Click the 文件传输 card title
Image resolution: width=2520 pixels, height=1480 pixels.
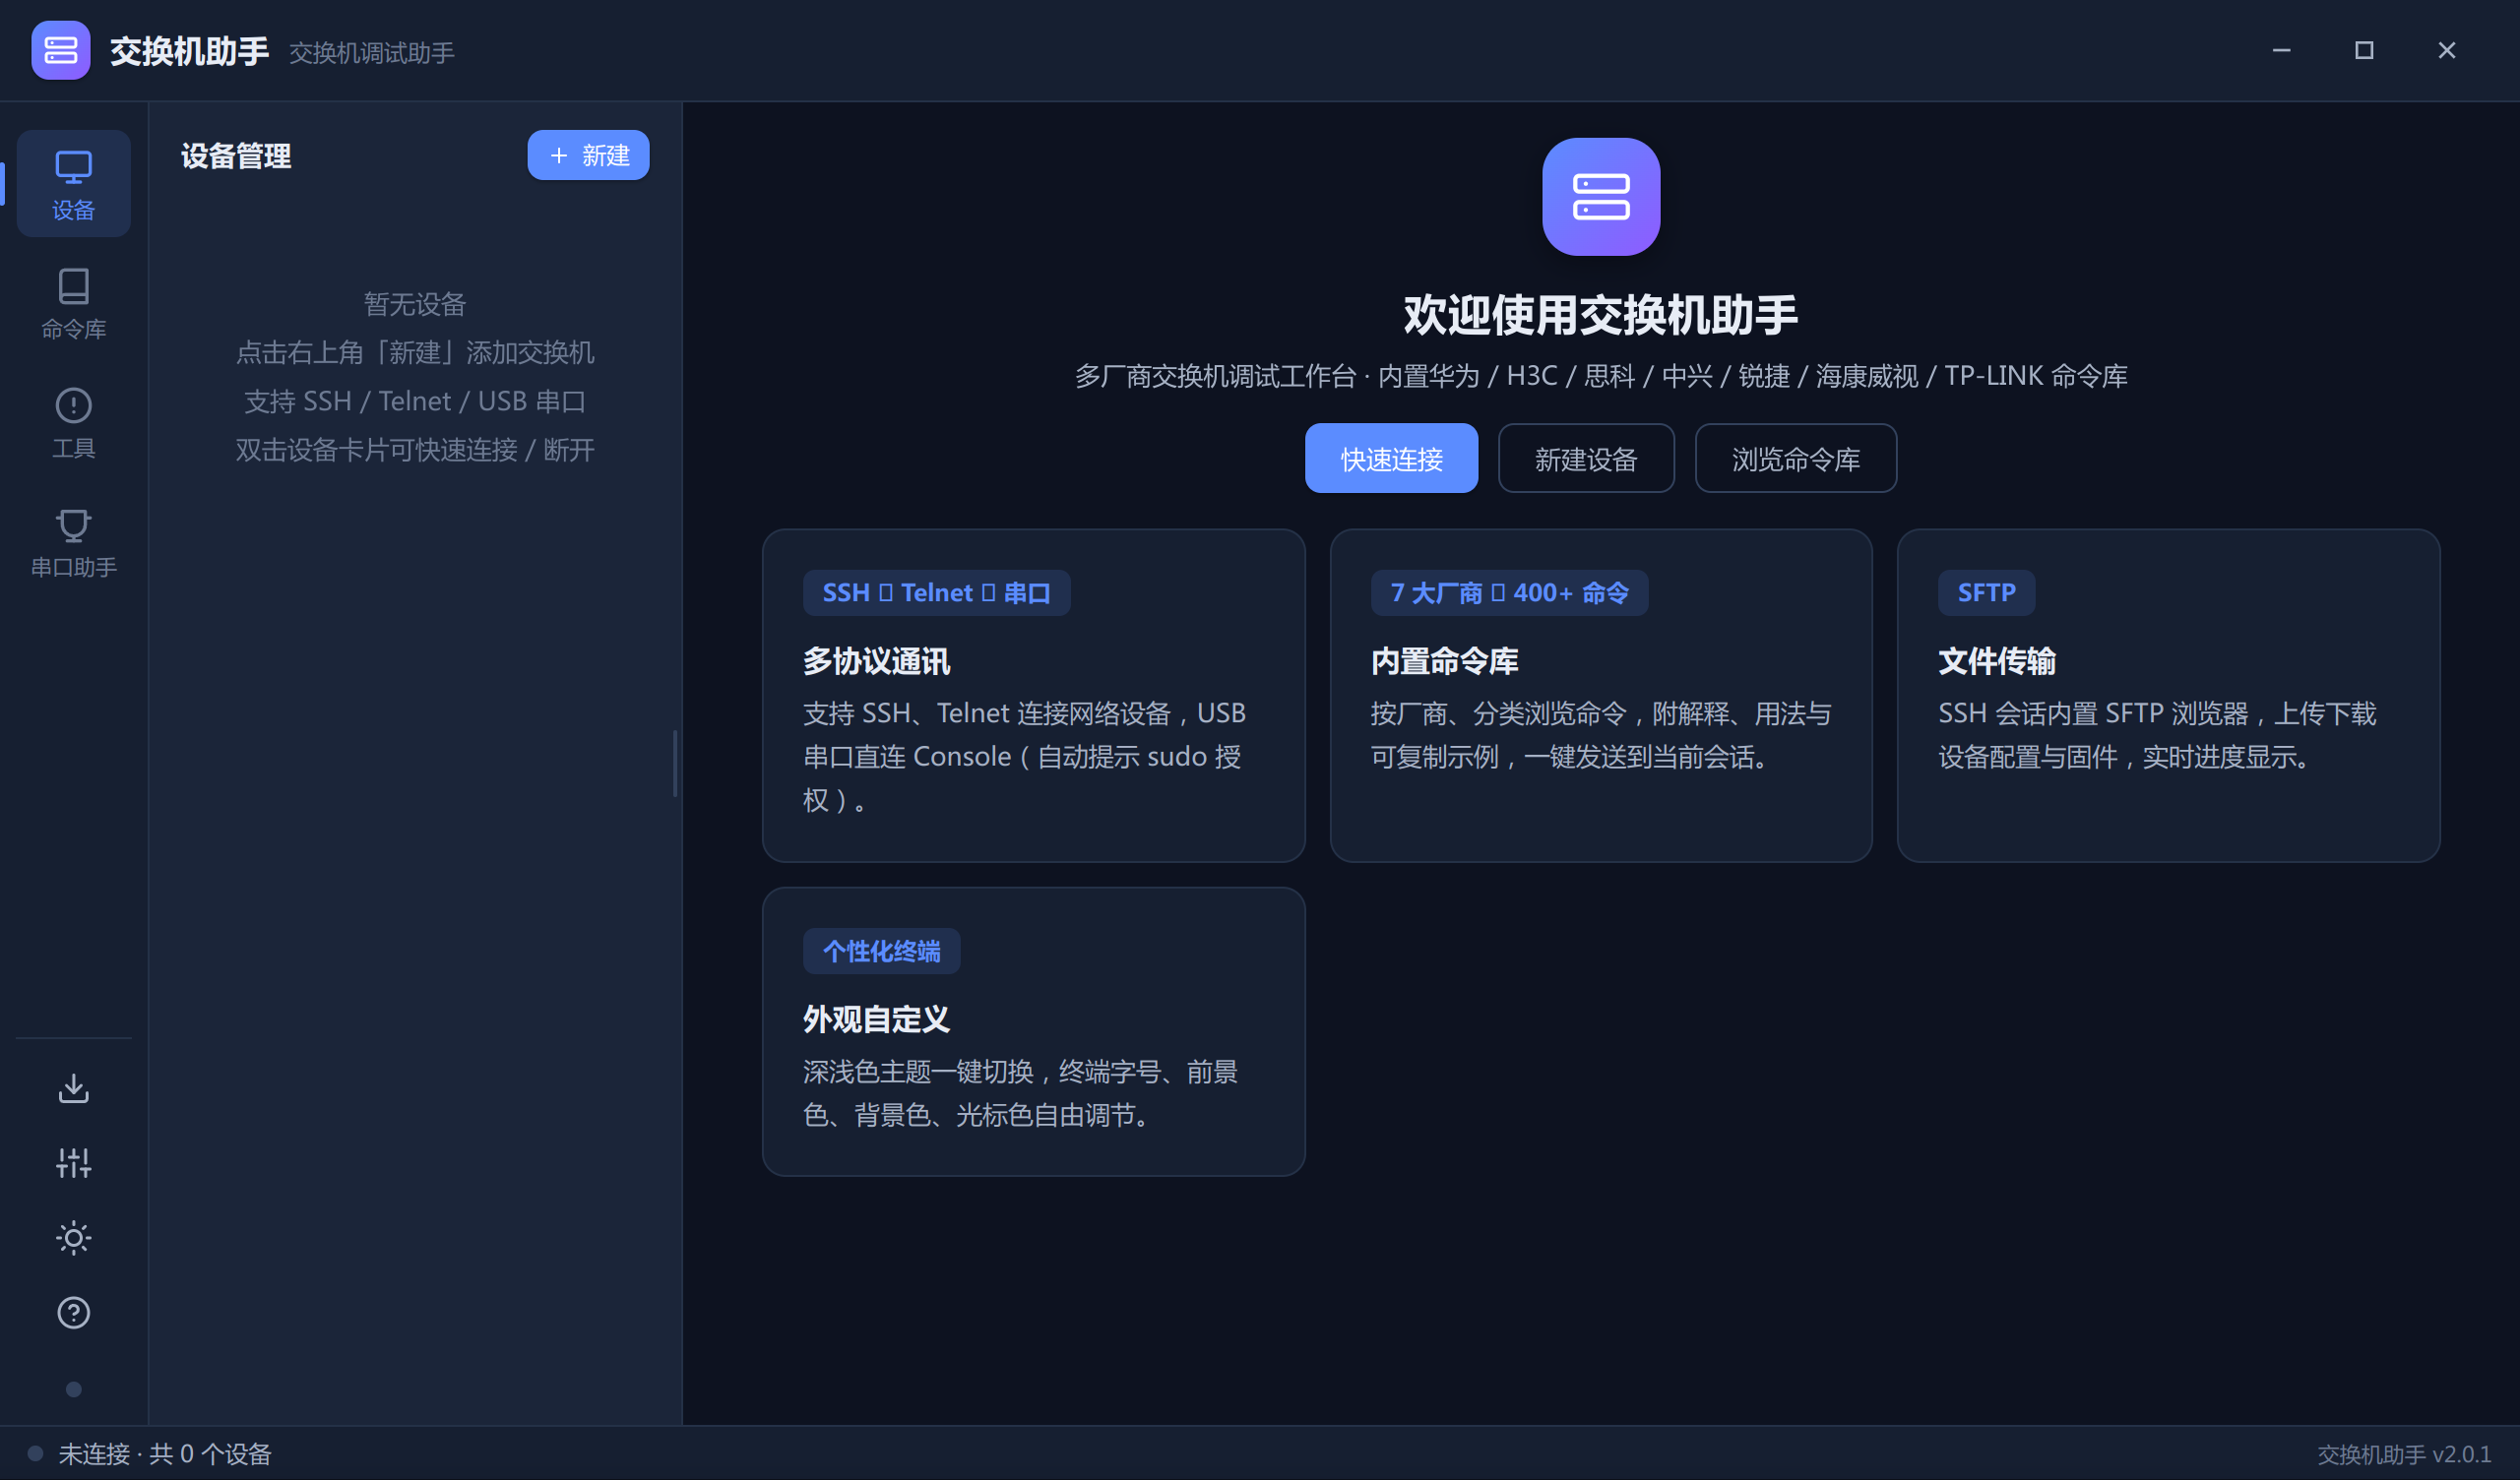point(1996,661)
